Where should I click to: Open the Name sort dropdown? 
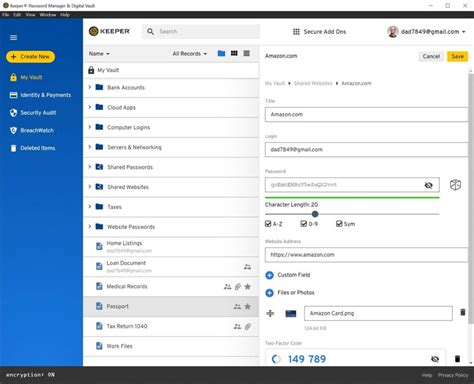click(x=99, y=54)
